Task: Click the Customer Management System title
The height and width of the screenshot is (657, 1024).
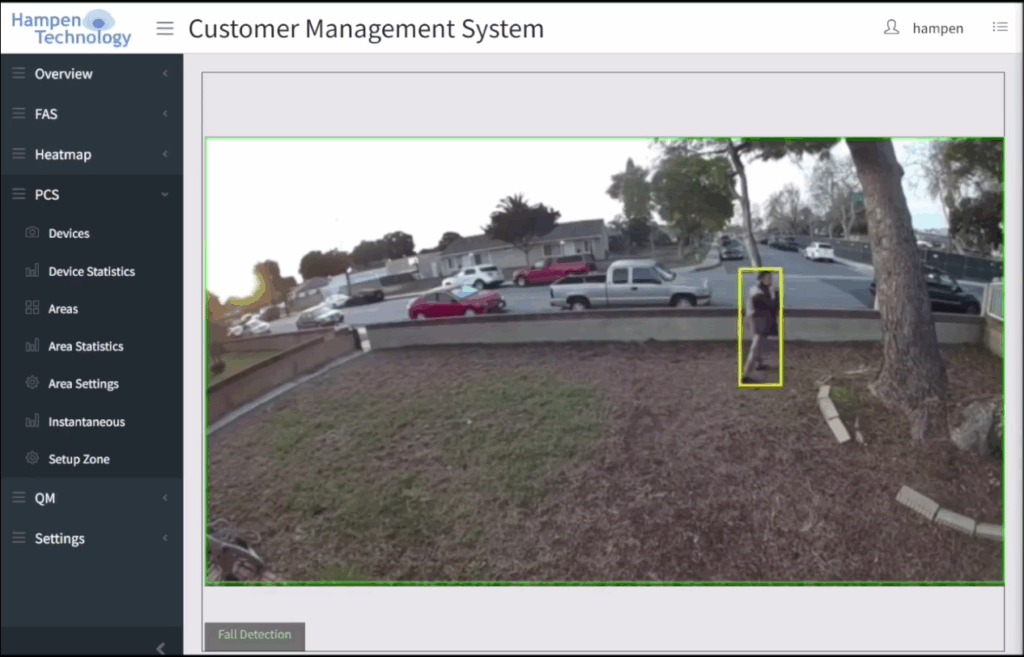Action: (366, 29)
